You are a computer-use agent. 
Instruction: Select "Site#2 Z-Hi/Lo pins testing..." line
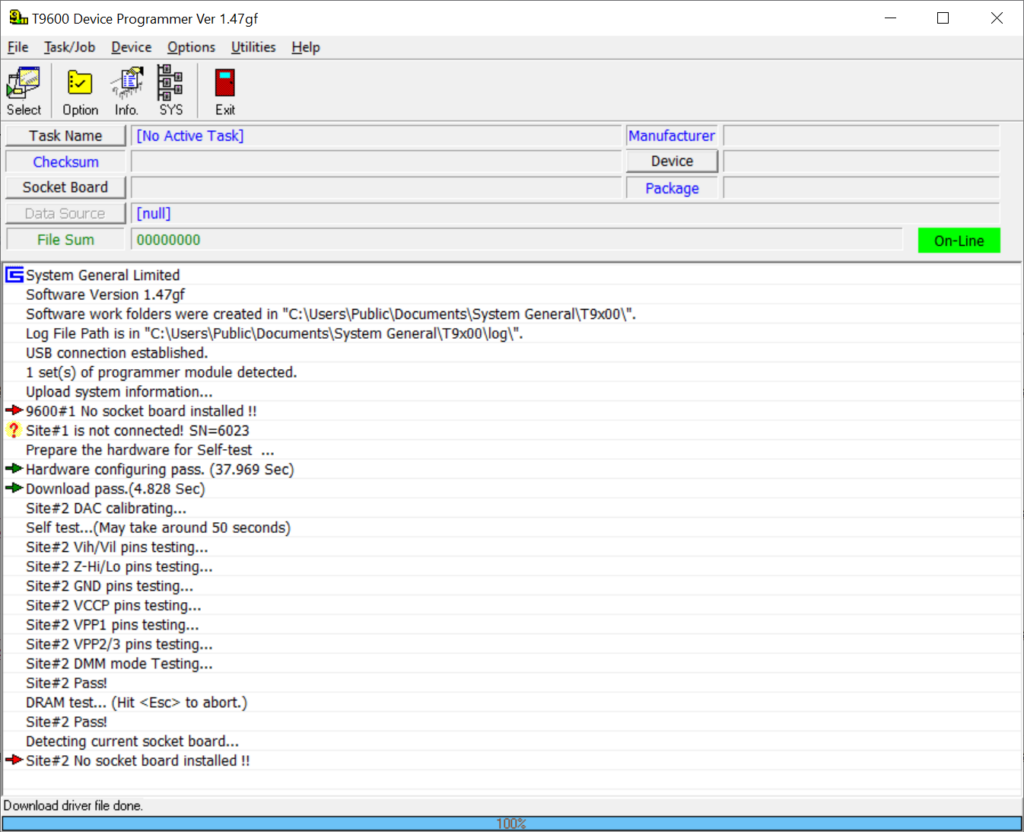click(x=119, y=566)
